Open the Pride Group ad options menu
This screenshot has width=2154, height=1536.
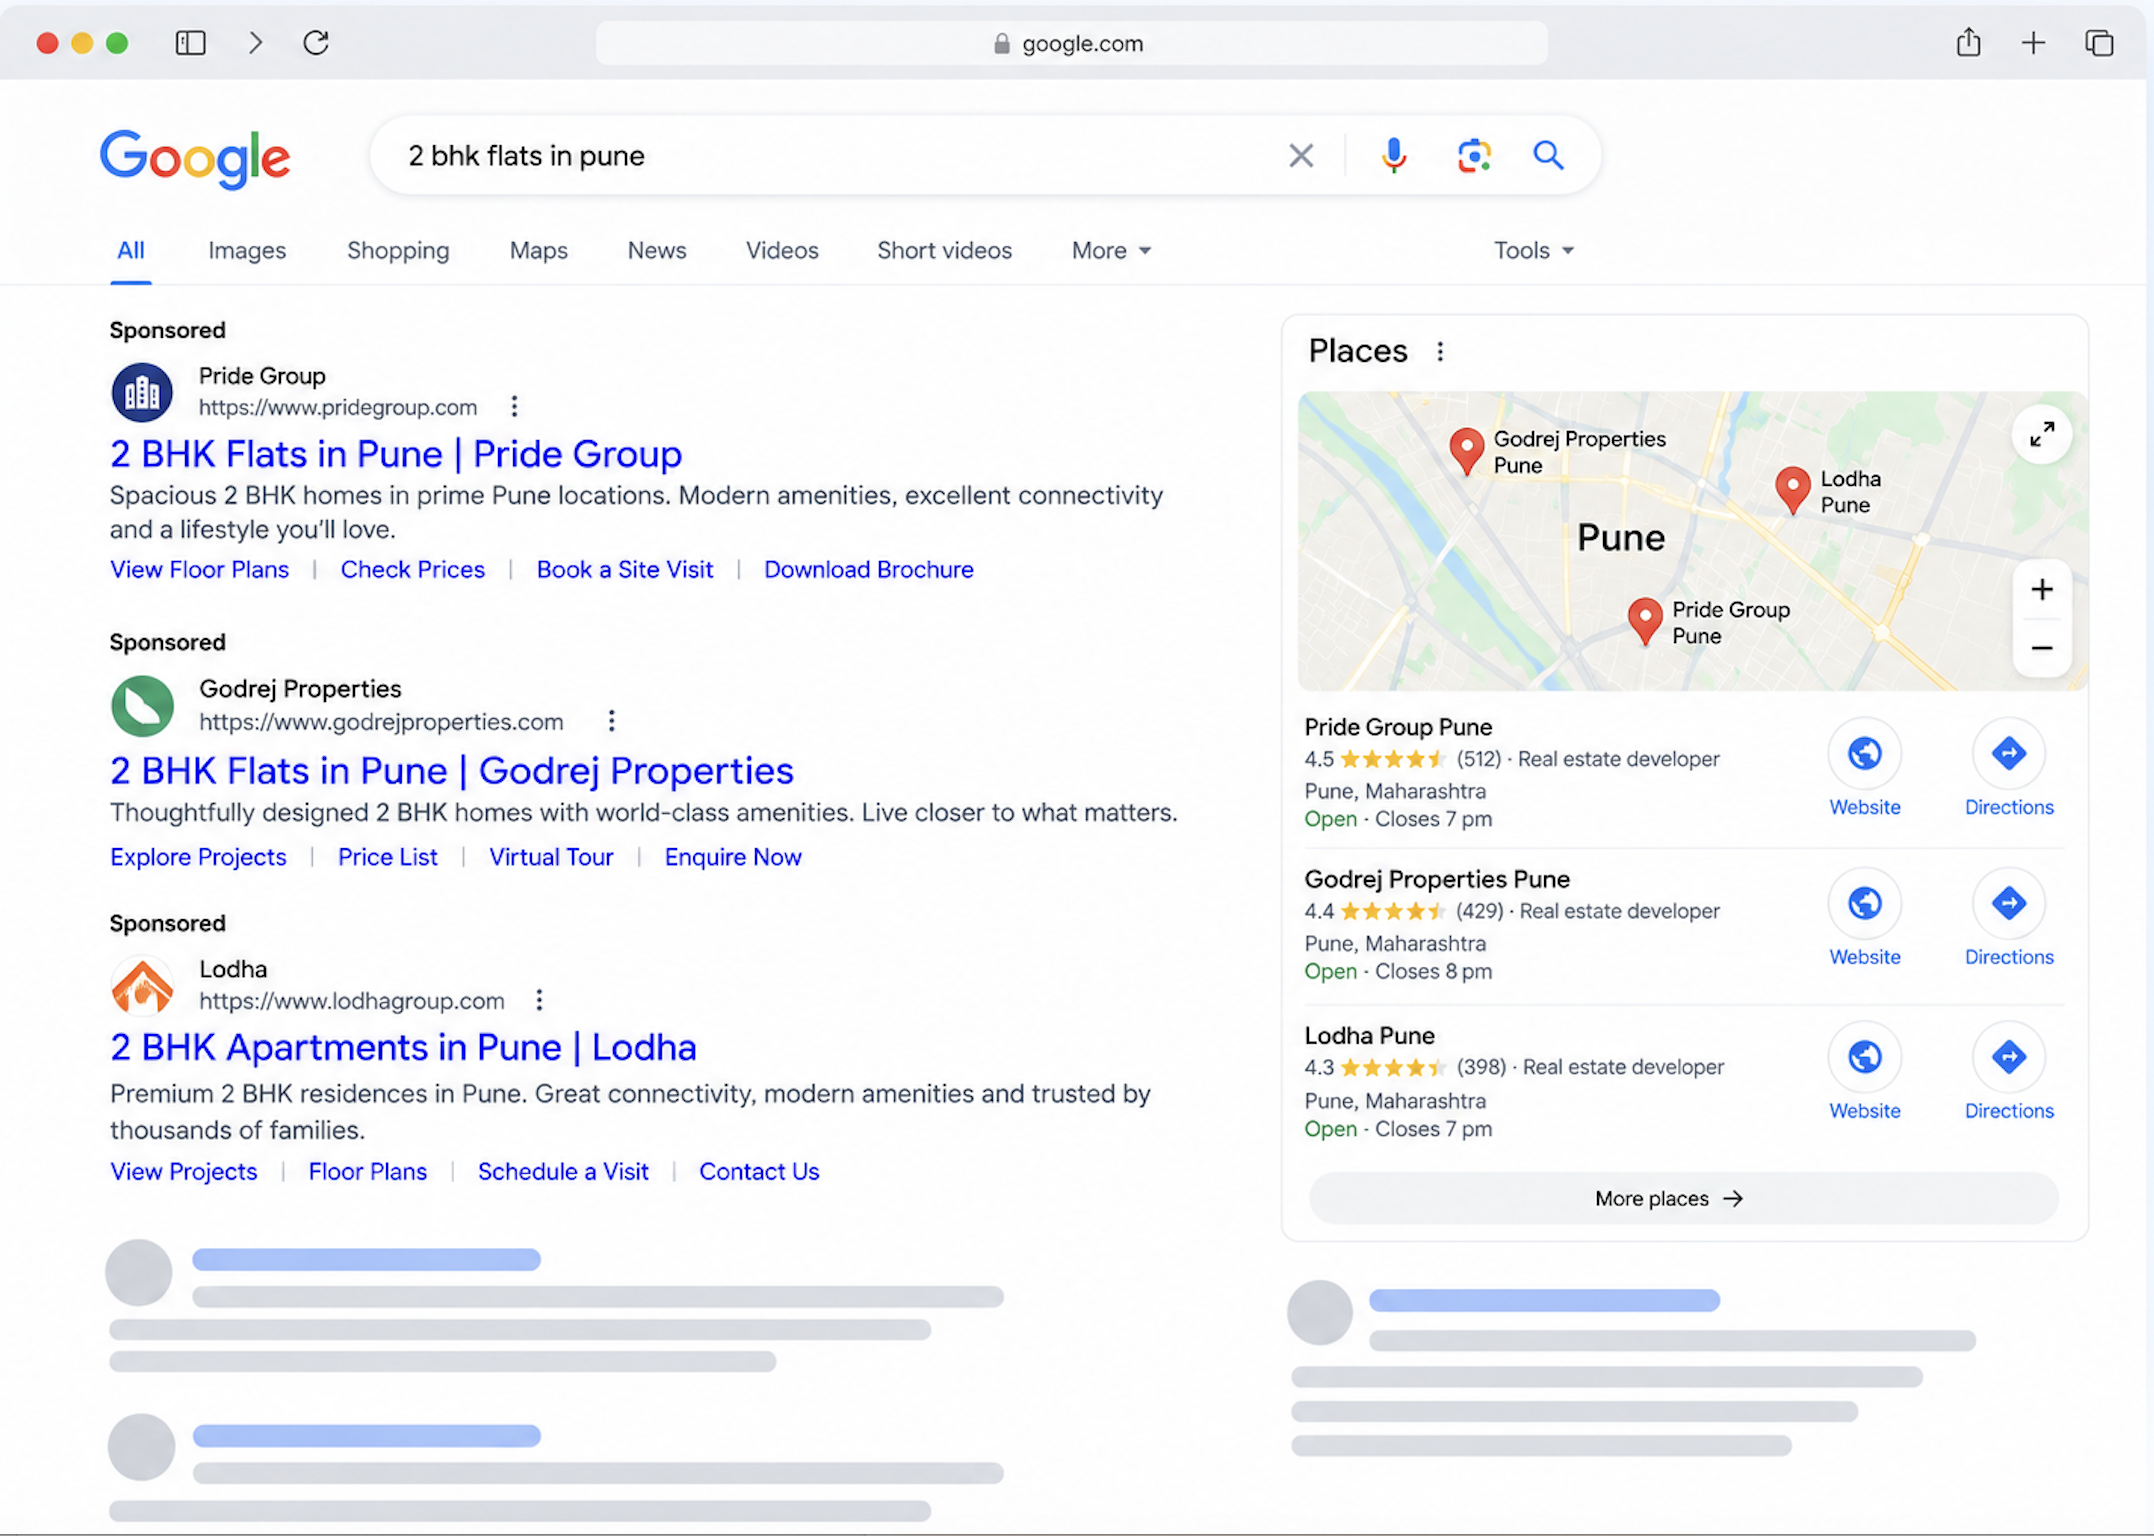pos(514,407)
